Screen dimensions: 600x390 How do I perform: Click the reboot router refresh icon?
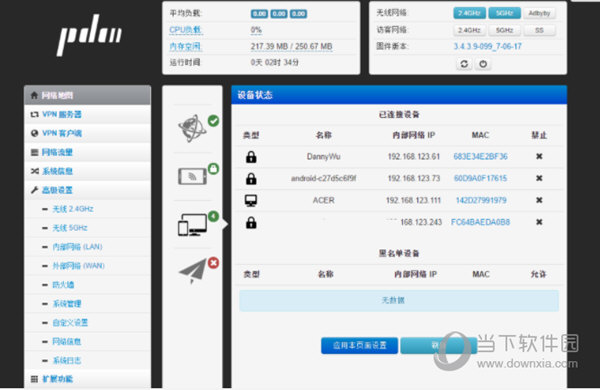pyautogui.click(x=464, y=64)
